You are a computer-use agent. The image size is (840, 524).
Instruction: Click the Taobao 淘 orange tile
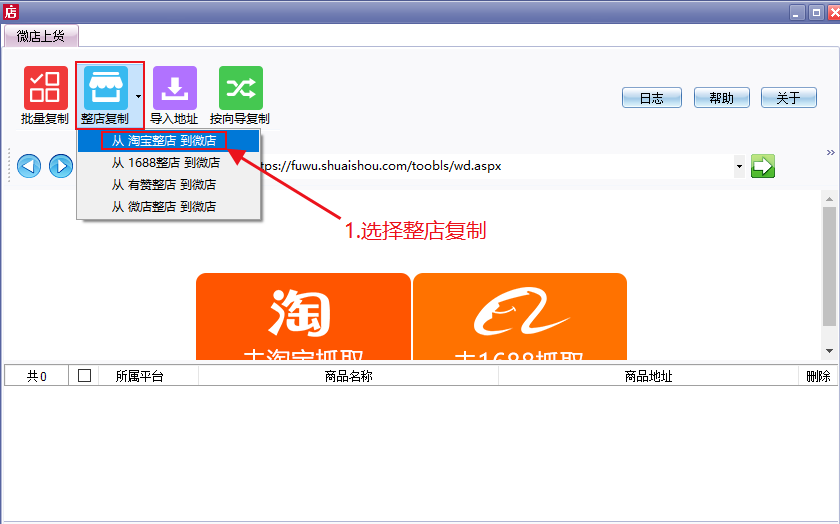coord(303,317)
